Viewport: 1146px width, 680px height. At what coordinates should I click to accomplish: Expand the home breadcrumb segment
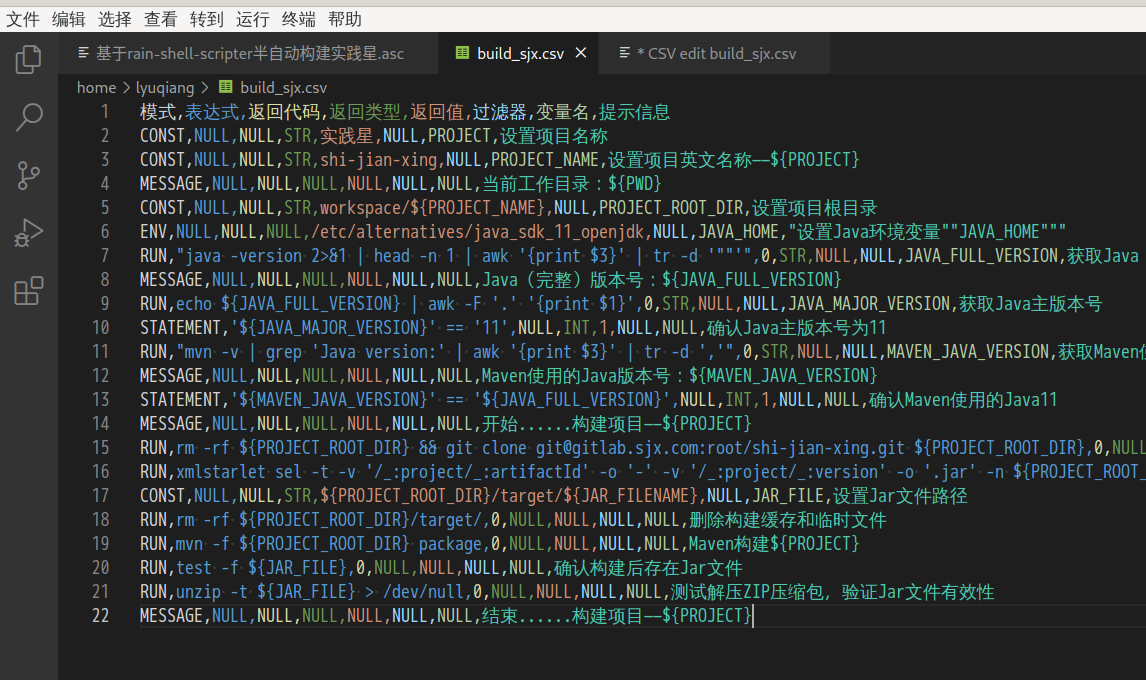[x=96, y=88]
